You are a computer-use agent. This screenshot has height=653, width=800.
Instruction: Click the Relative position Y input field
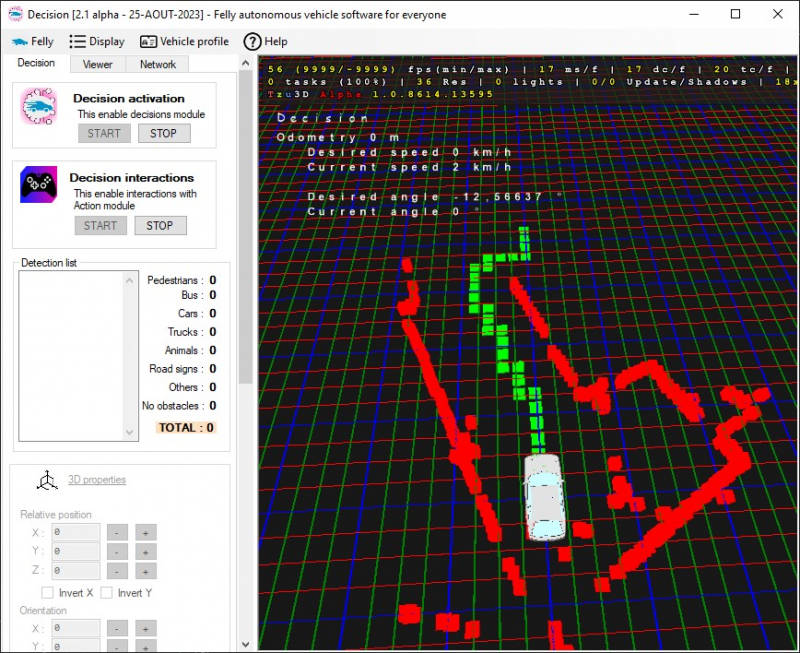[x=76, y=551]
